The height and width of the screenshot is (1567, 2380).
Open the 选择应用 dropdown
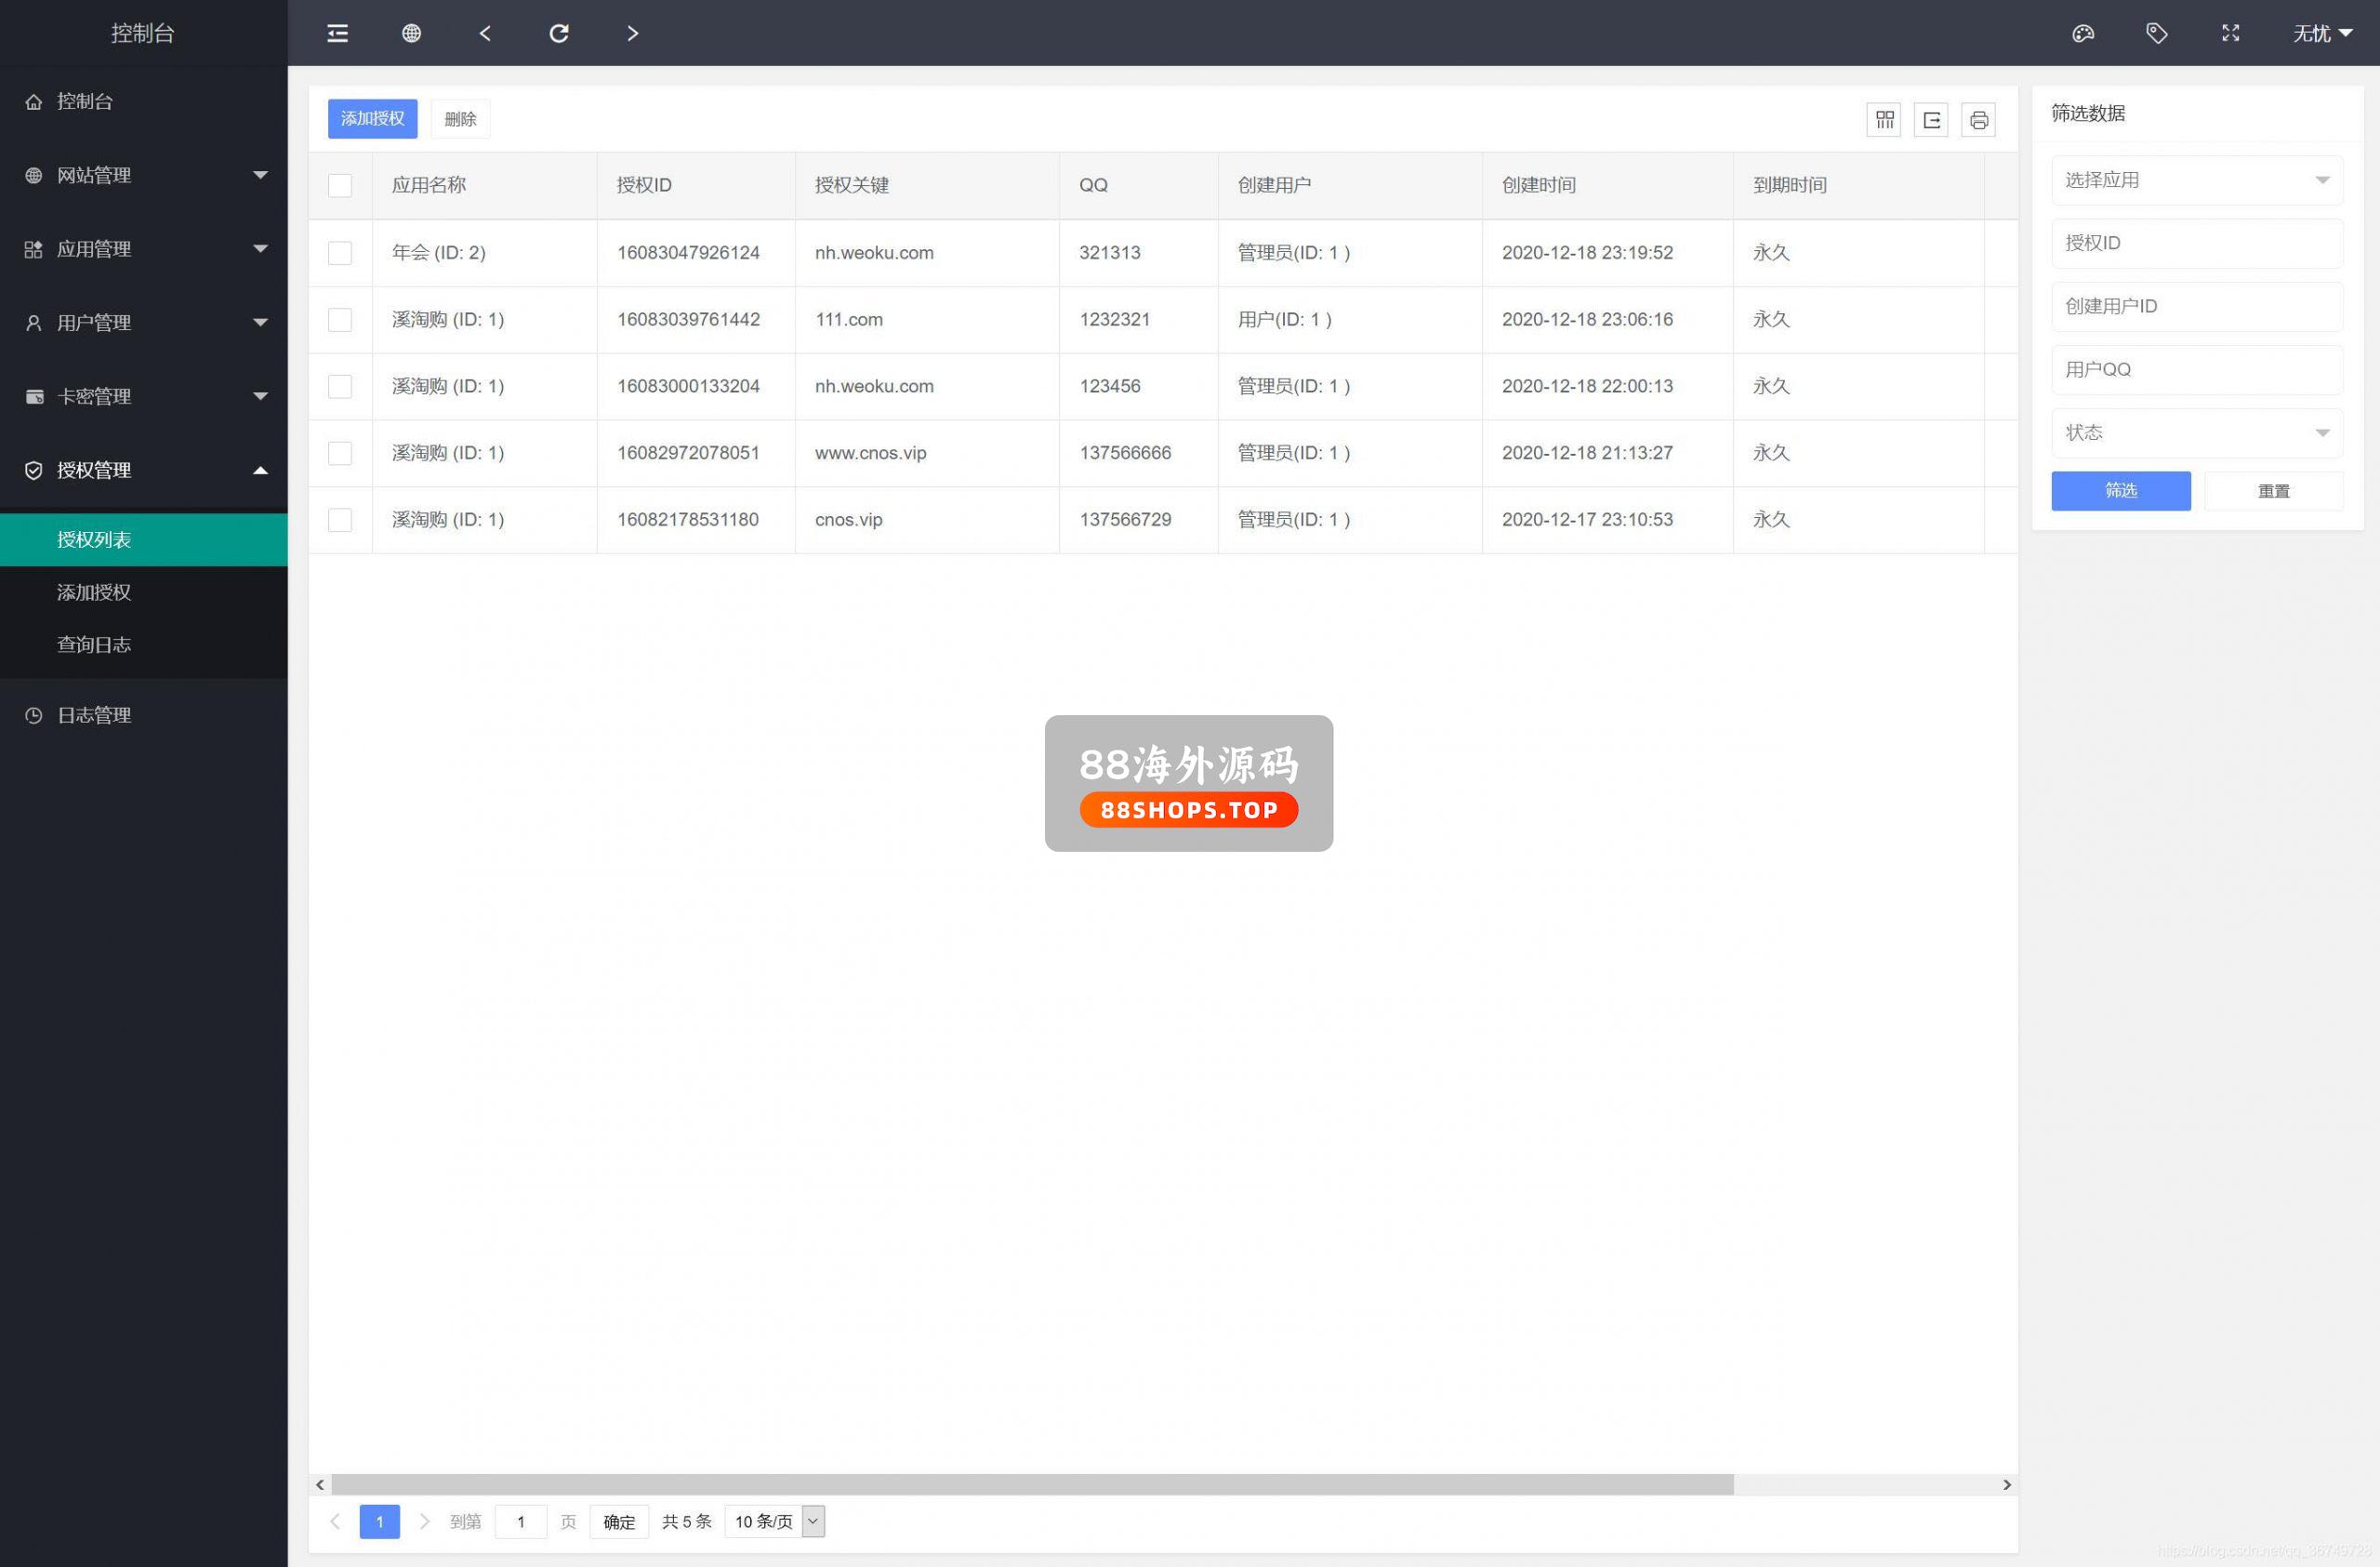pos(2196,180)
